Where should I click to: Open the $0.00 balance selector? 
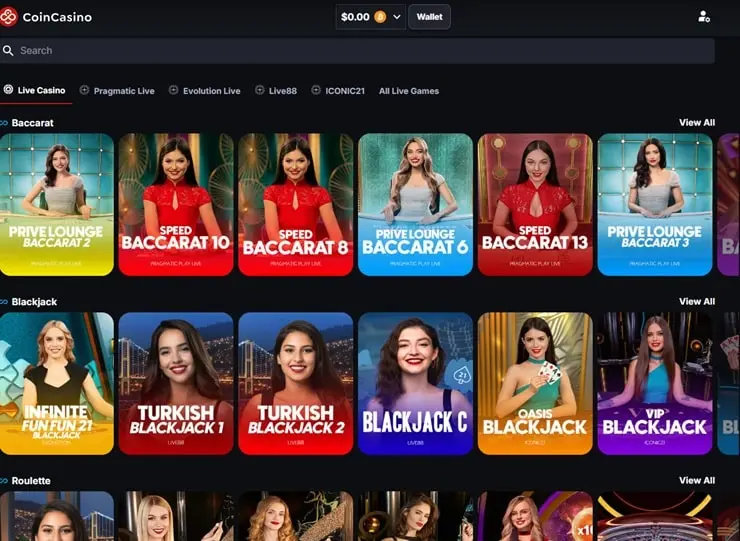370,17
